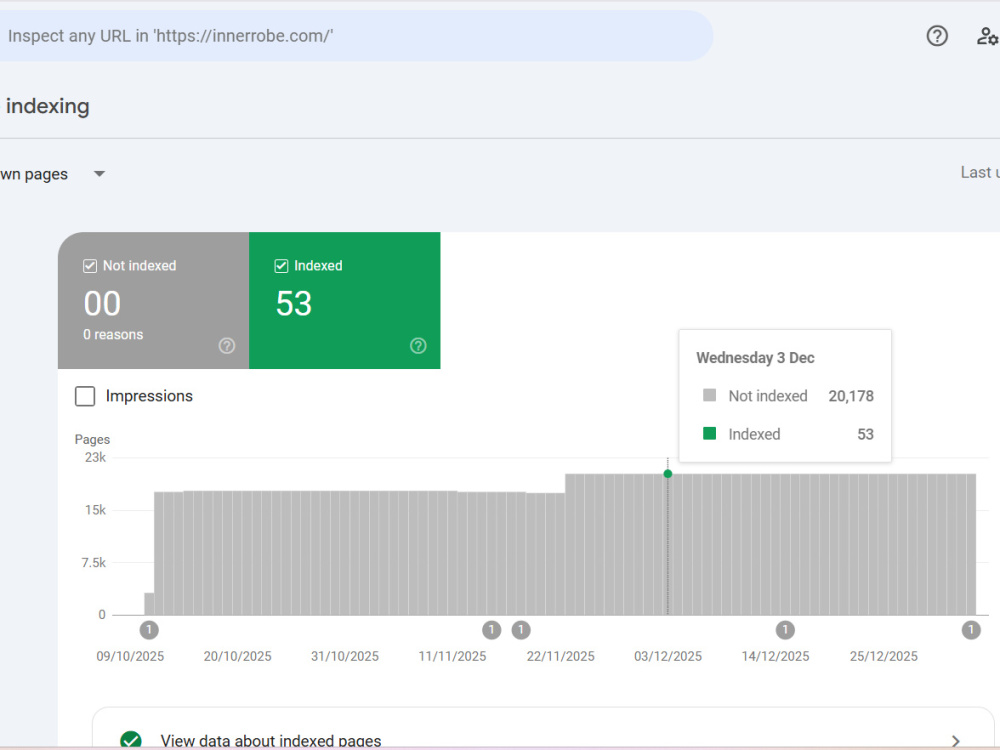Image resolution: width=1000 pixels, height=750 pixels.
Task: Select the Indexed green tab card
Action: click(344, 300)
